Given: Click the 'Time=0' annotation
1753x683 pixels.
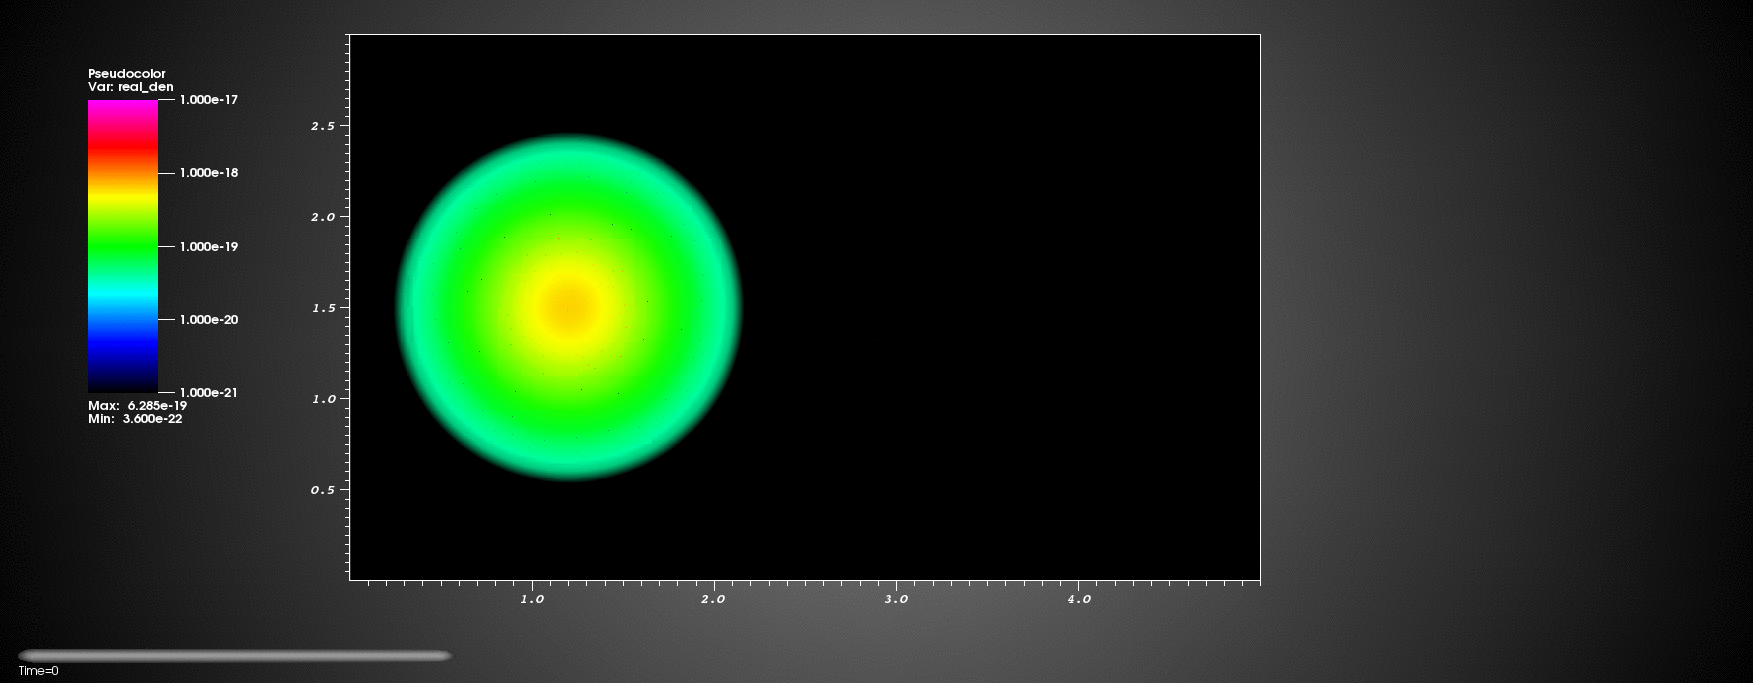Looking at the screenshot, I should pos(39,671).
